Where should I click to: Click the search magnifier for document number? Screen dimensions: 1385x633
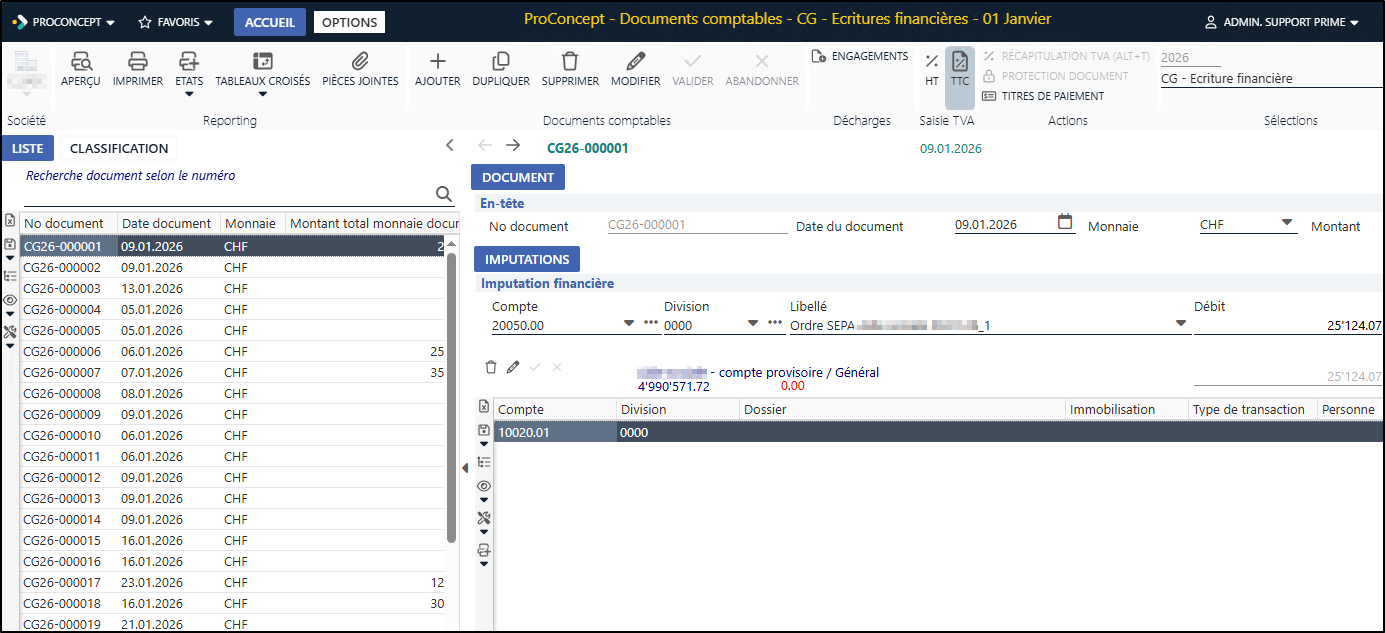[x=444, y=194]
